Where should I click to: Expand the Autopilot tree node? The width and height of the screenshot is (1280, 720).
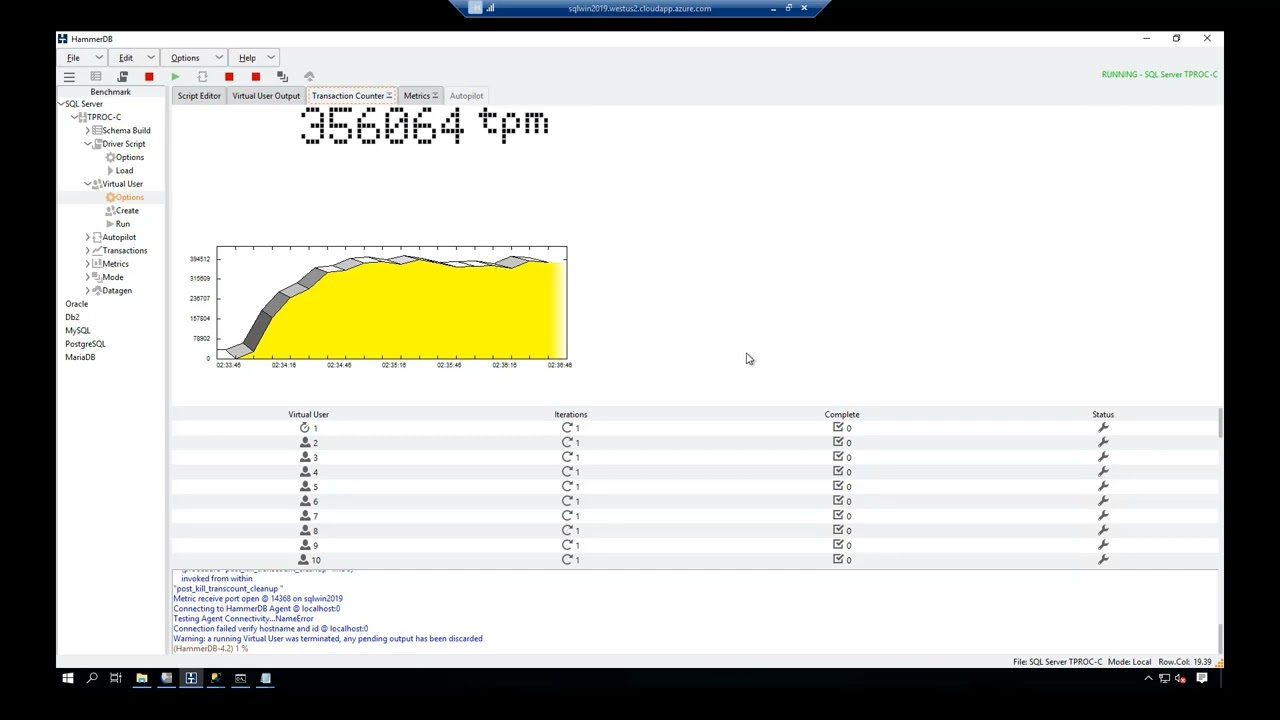[x=87, y=237]
